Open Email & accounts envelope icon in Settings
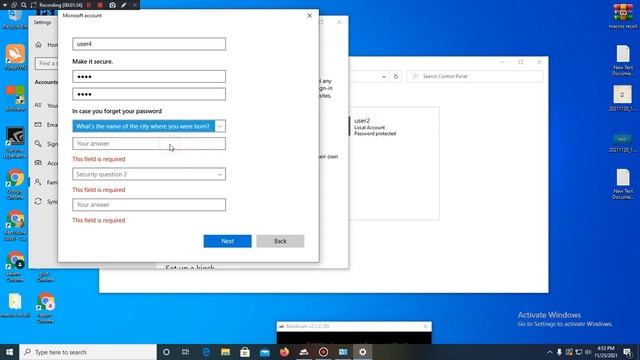 (38, 124)
